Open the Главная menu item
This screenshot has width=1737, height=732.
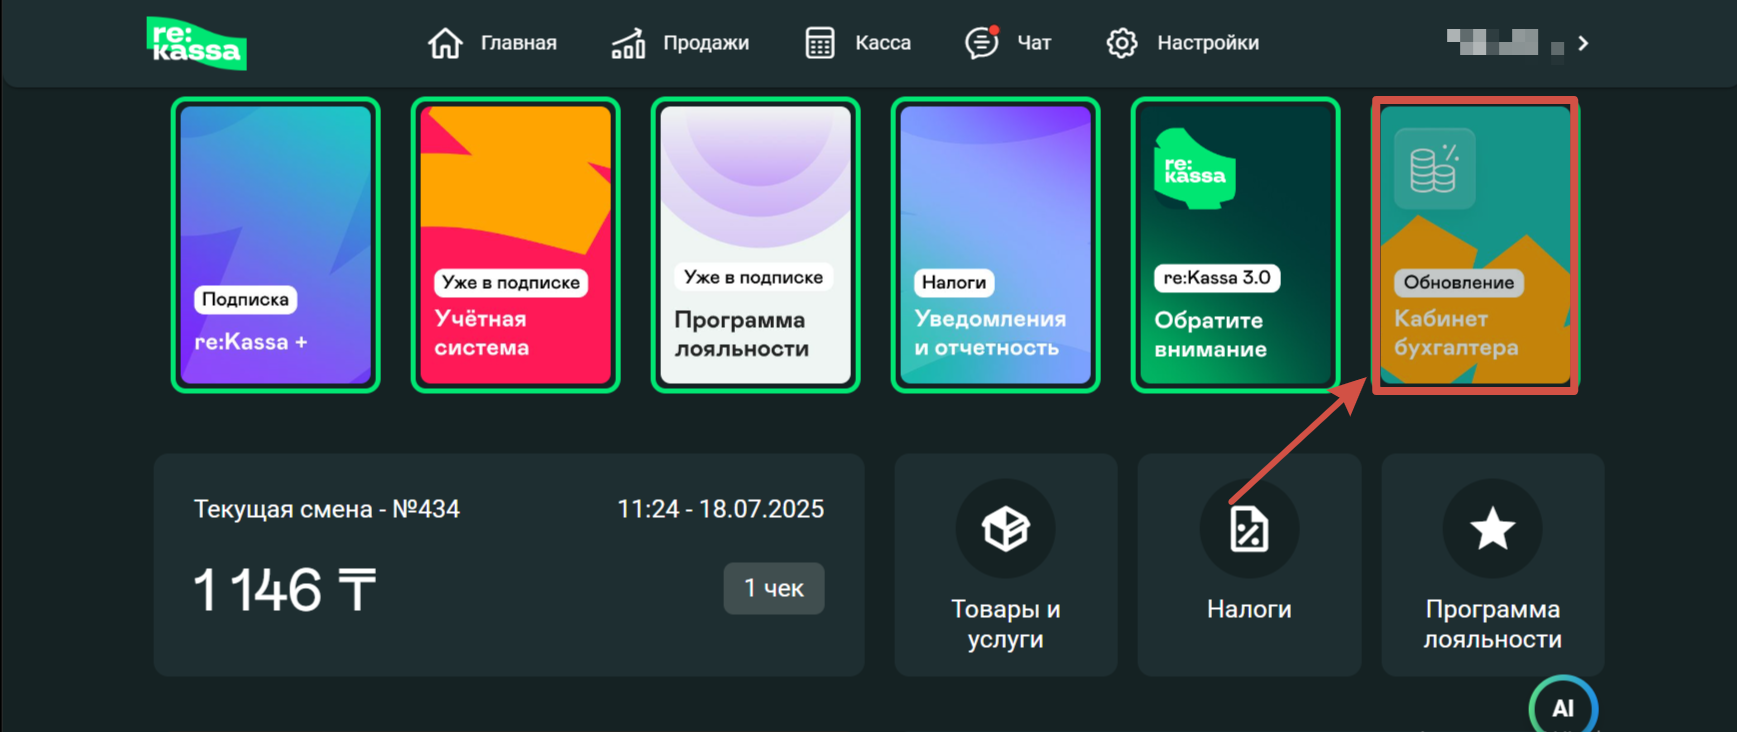click(518, 43)
